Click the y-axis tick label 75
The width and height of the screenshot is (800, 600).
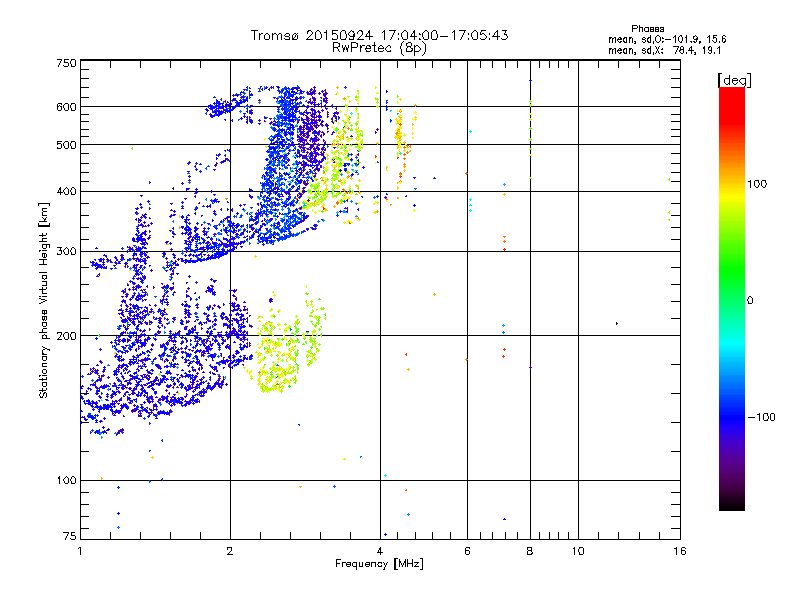click(x=70, y=536)
